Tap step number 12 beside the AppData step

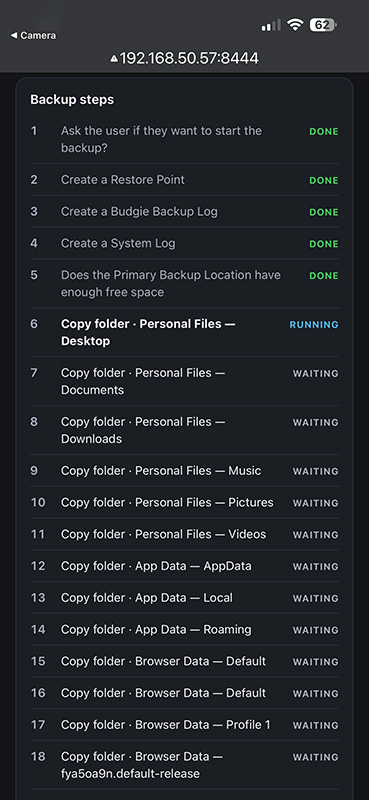click(38, 565)
